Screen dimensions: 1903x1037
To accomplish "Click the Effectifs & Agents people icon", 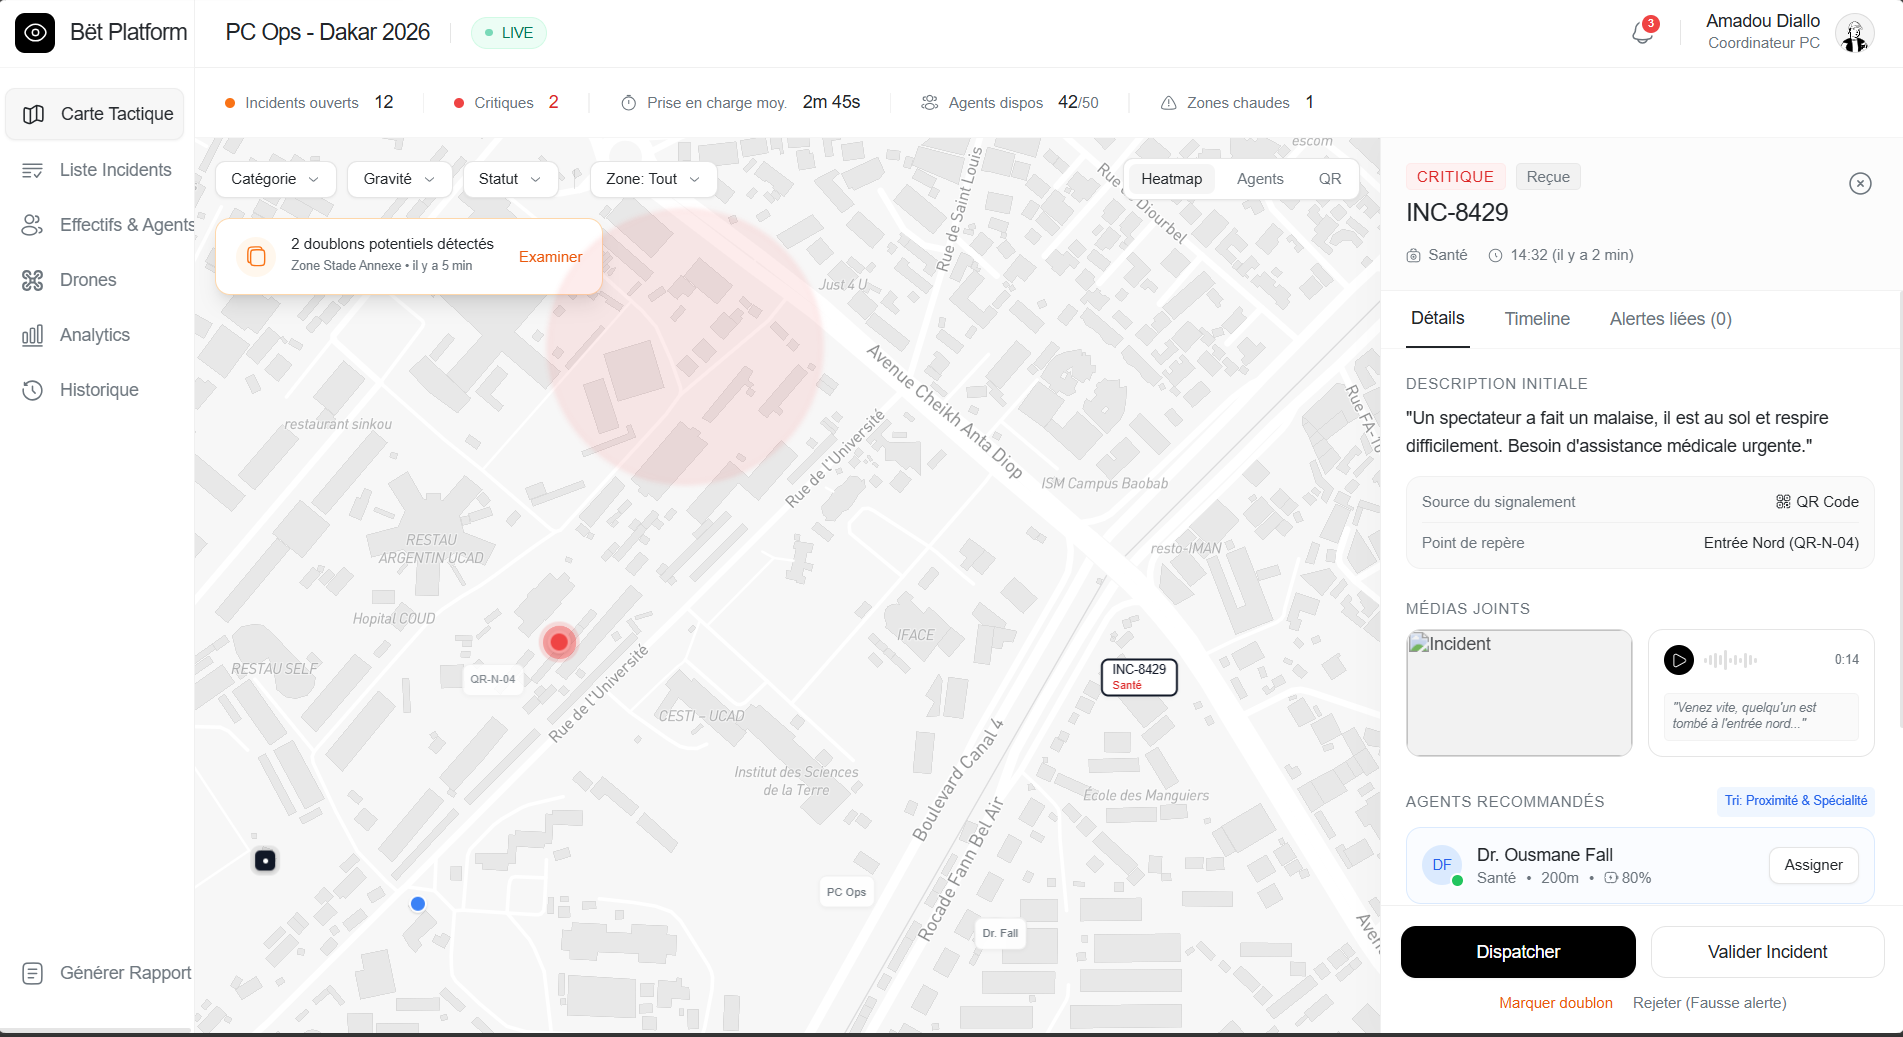I will (32, 225).
